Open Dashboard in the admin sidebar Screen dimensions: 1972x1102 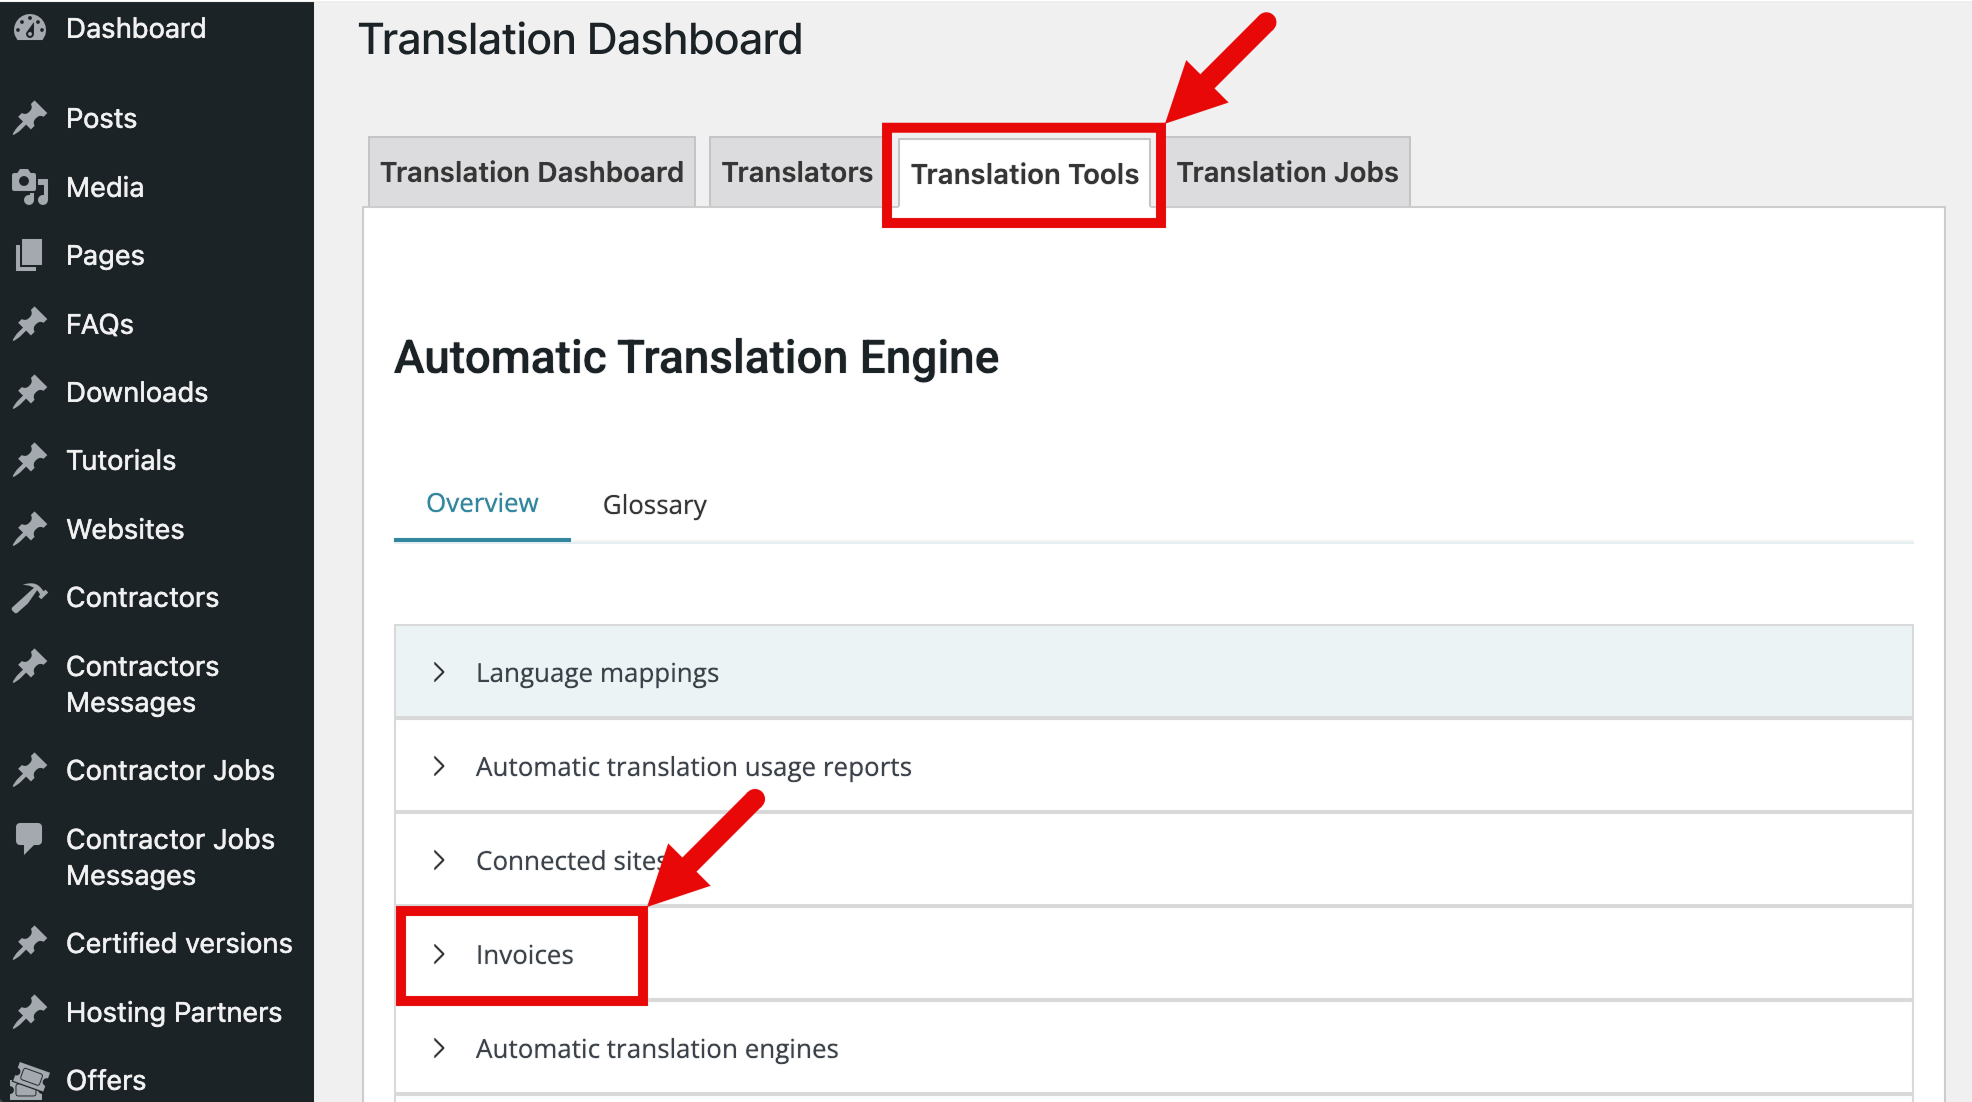coord(136,28)
